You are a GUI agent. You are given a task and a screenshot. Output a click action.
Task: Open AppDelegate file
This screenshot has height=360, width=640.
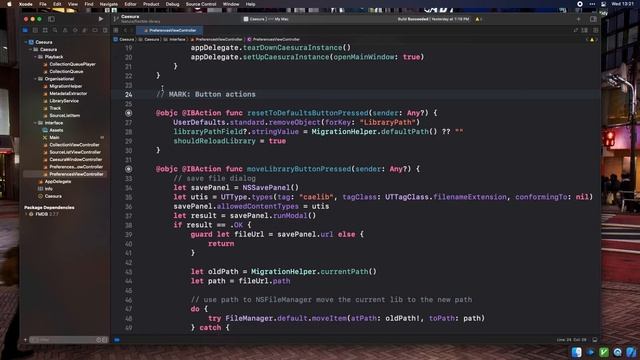(x=58, y=182)
